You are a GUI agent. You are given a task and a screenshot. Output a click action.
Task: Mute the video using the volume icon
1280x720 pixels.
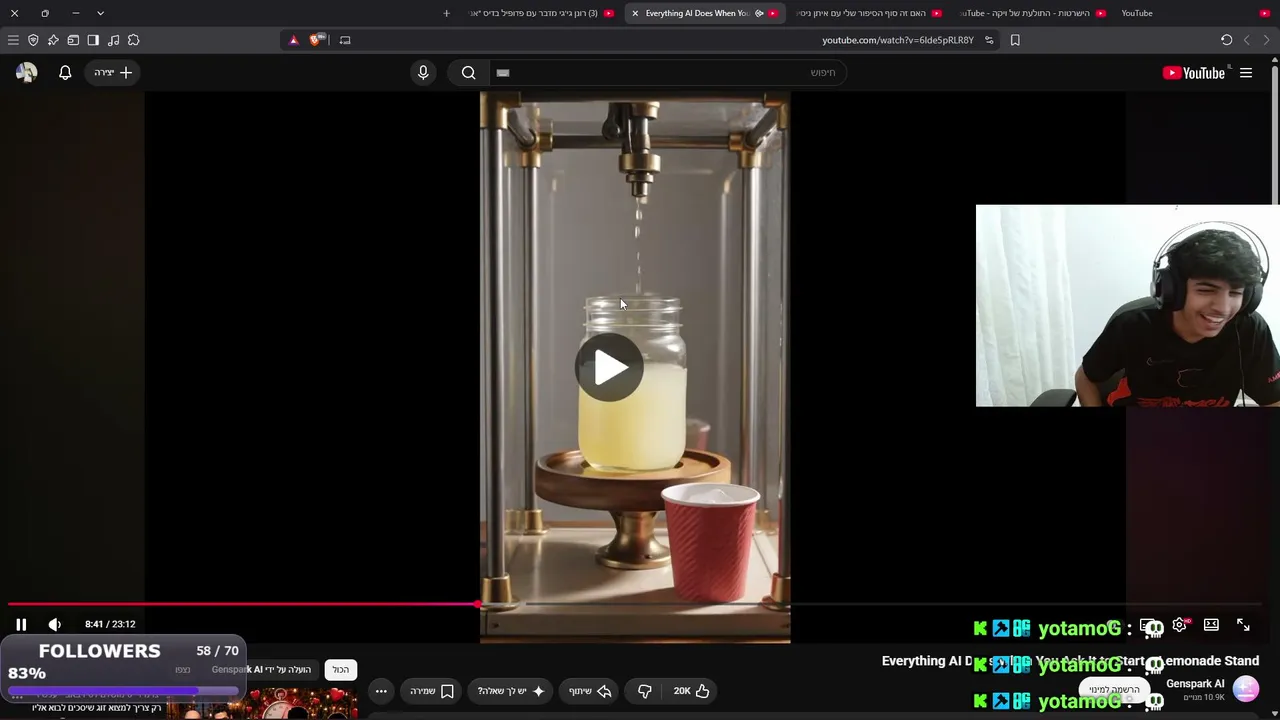click(55, 624)
